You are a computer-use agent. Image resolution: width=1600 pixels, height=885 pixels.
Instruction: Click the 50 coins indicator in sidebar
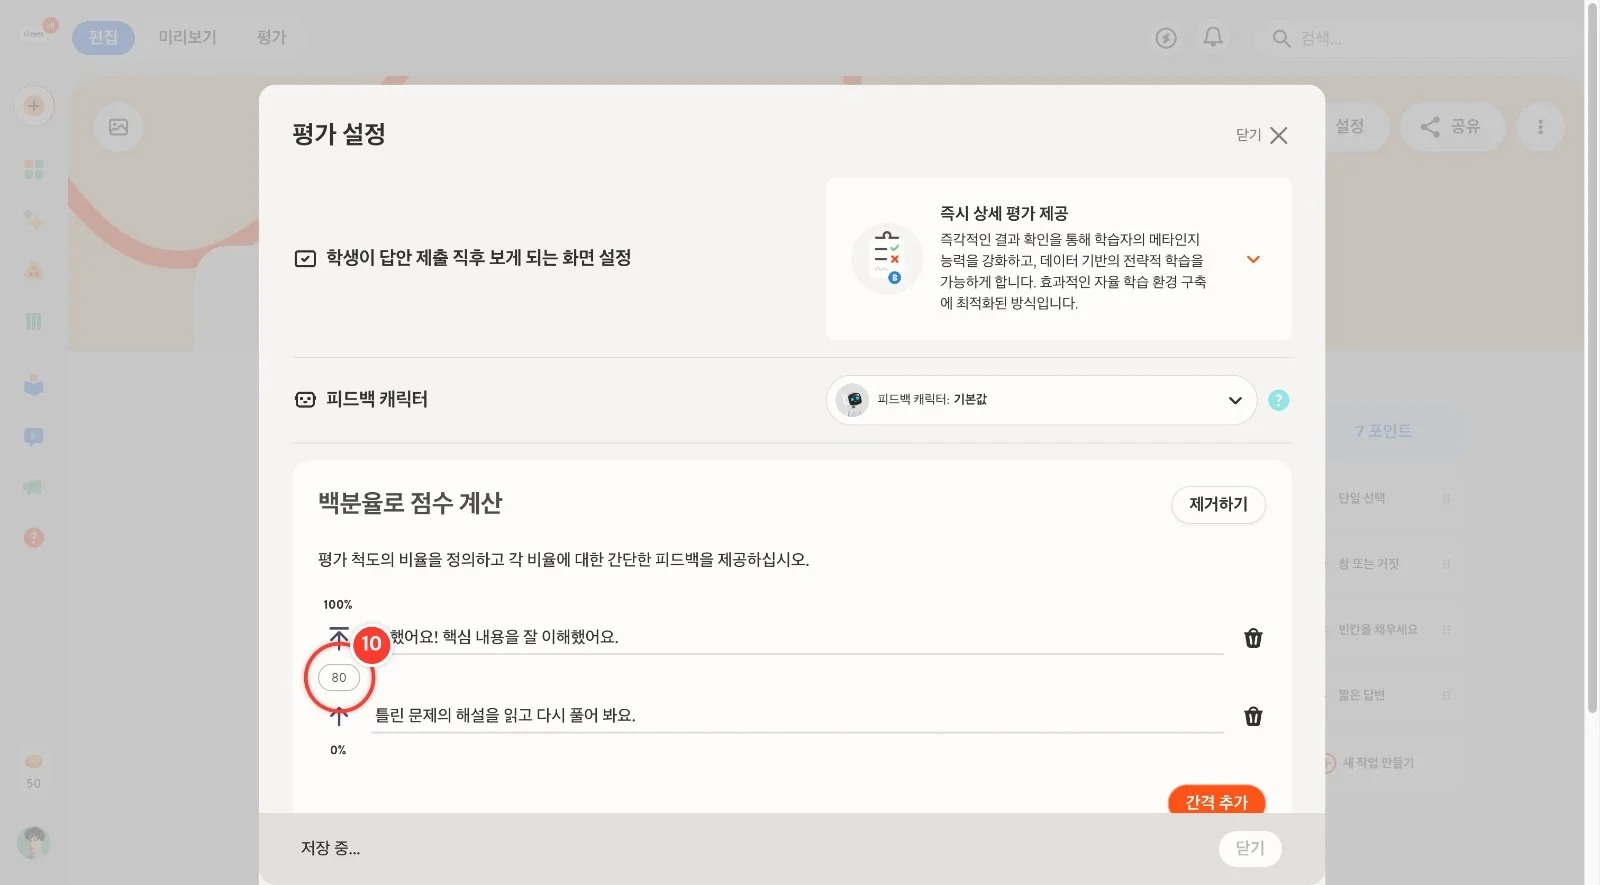tap(34, 771)
